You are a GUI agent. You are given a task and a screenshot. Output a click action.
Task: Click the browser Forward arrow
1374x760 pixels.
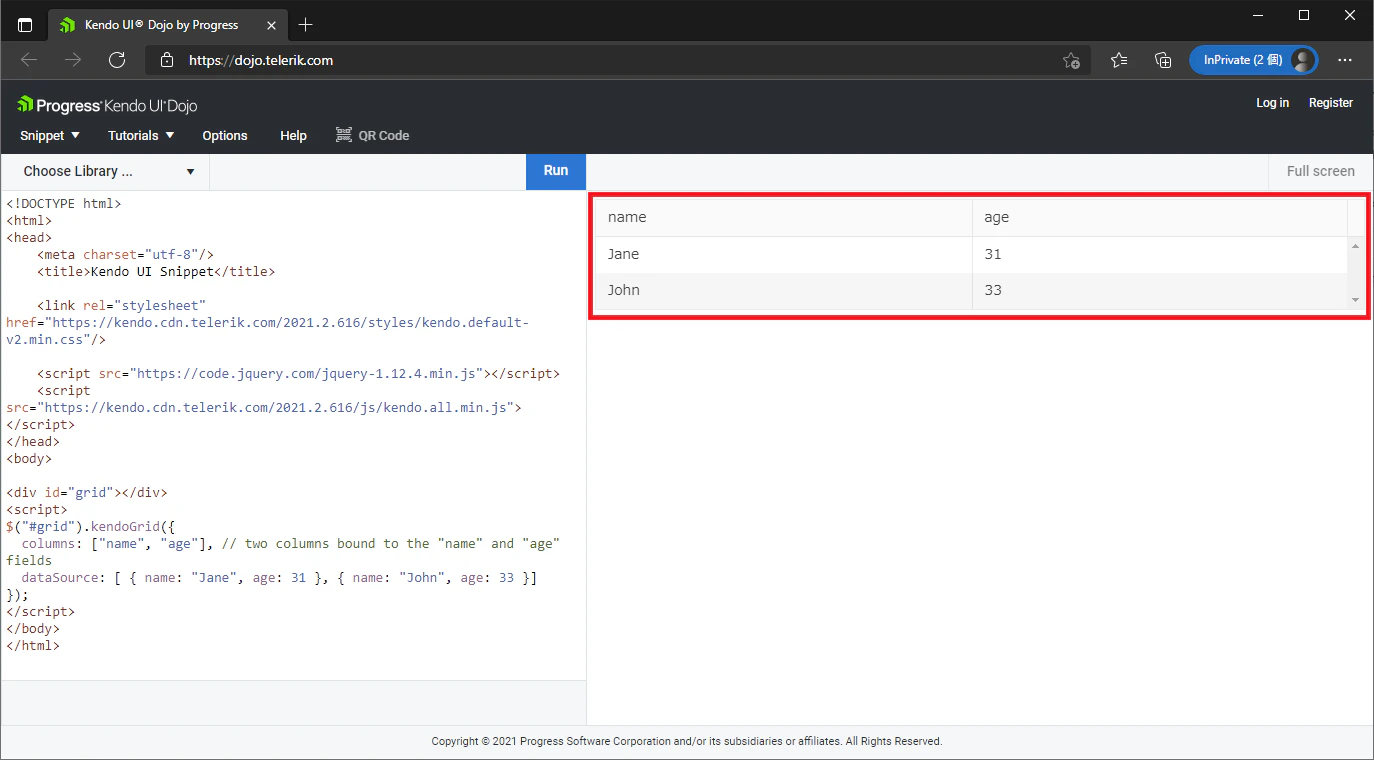73,60
